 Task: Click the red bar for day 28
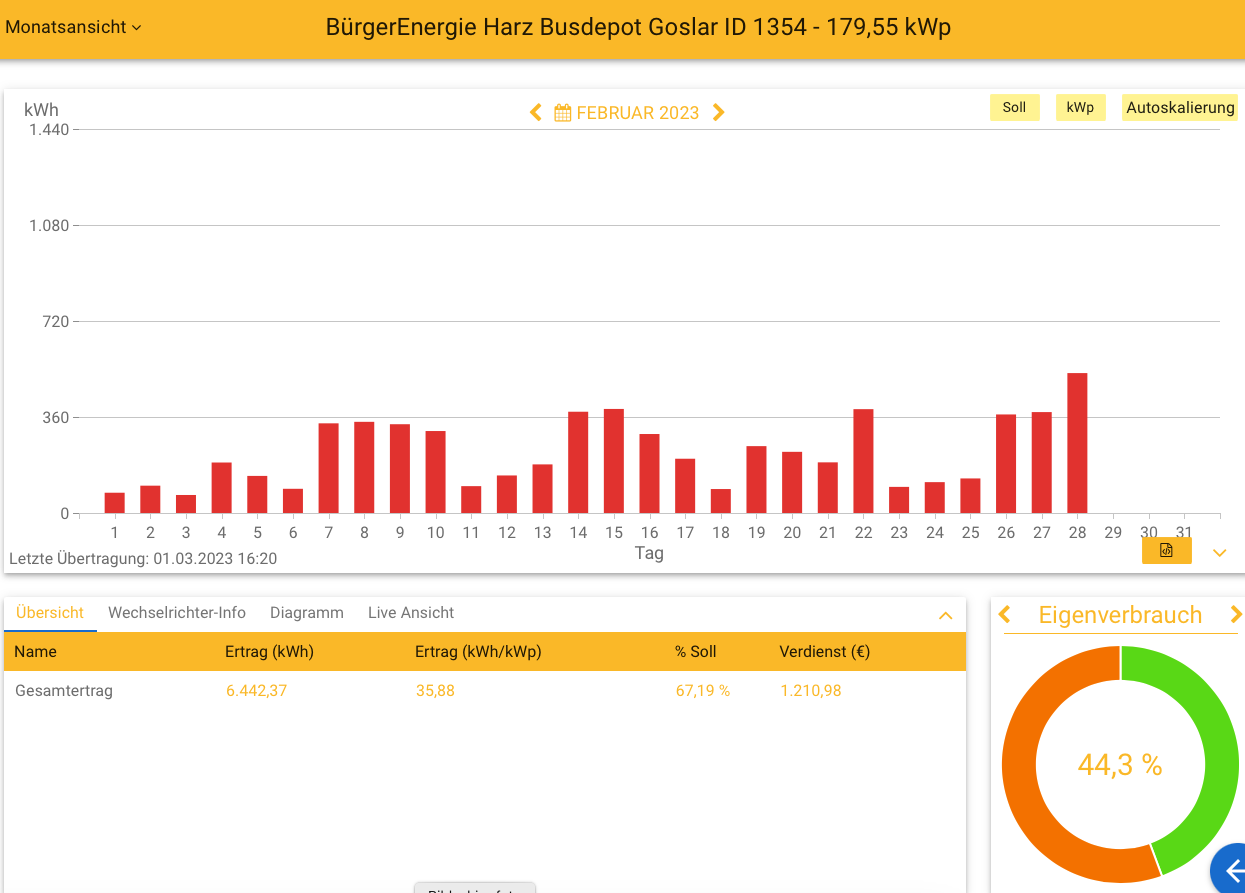1077,443
